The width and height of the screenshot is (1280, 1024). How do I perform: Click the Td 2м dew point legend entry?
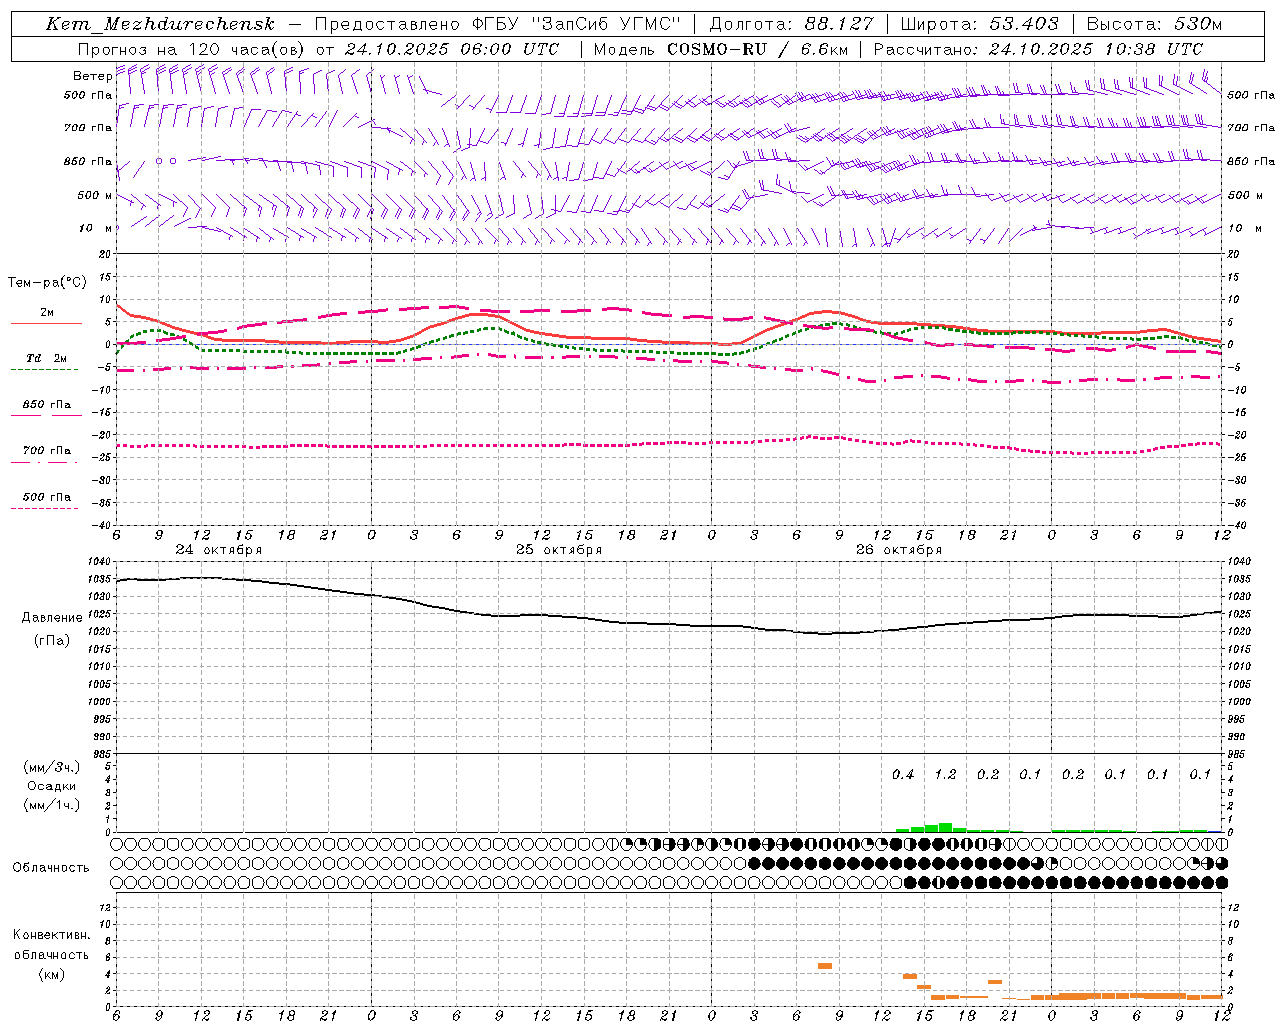tap(46, 358)
